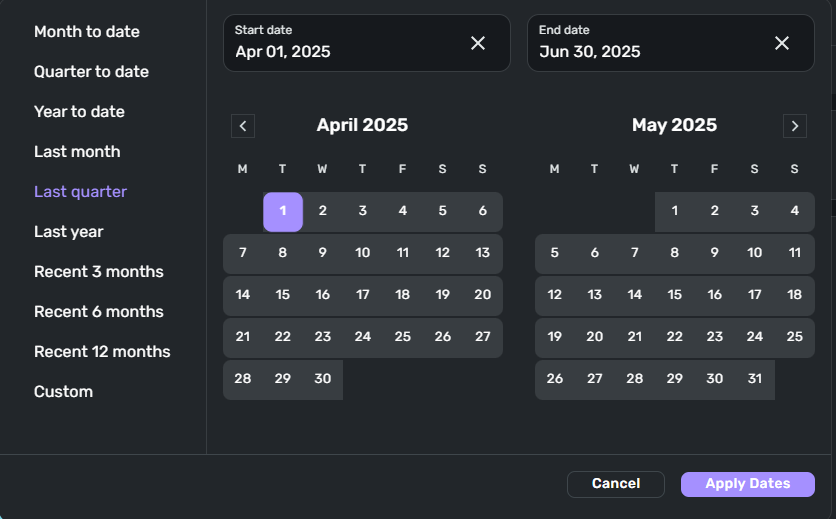The image size is (836, 519).
Task: Pick Recent 12 months range
Action: pos(102,352)
